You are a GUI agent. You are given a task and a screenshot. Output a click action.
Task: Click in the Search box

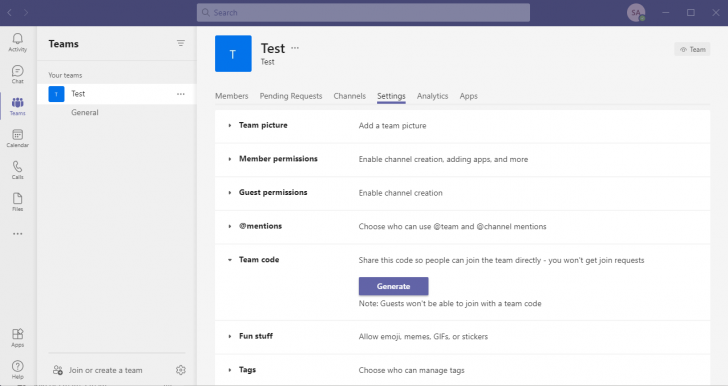click(x=363, y=13)
